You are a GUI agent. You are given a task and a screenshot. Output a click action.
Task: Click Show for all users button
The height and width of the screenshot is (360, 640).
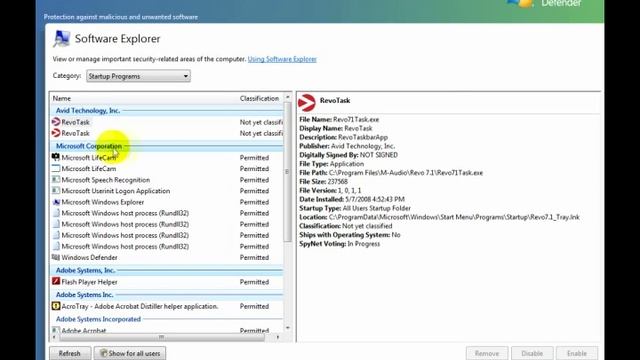coord(130,353)
